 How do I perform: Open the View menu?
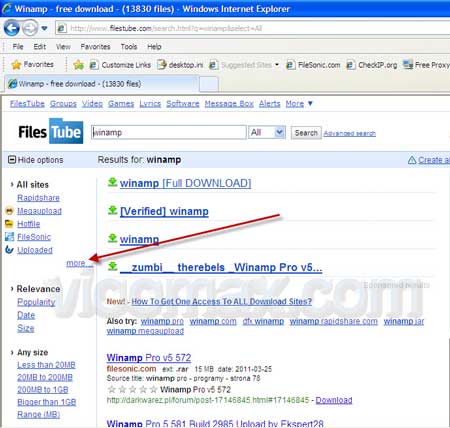tap(63, 47)
